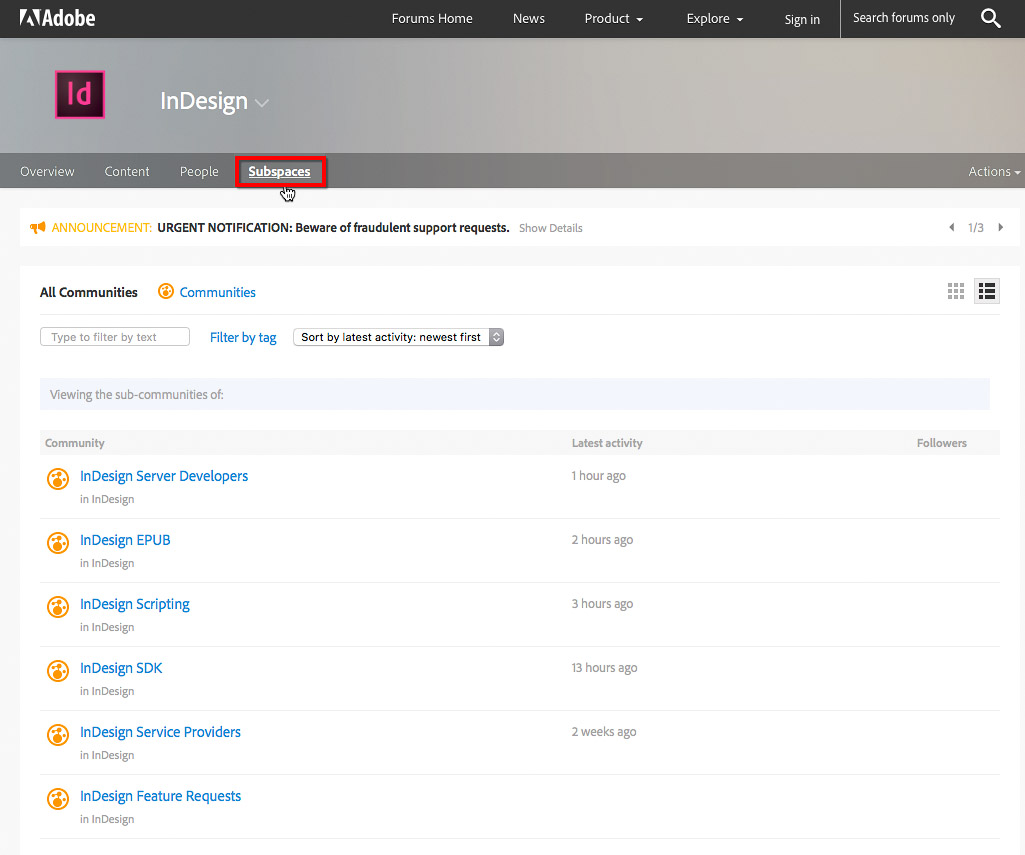Focus the Type to filter by text field

point(115,337)
